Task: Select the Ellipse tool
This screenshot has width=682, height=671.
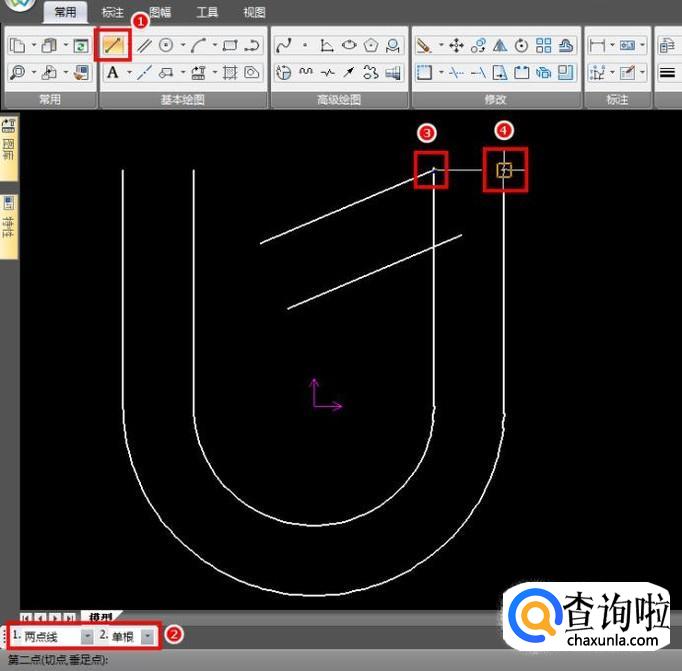Action: 349,45
